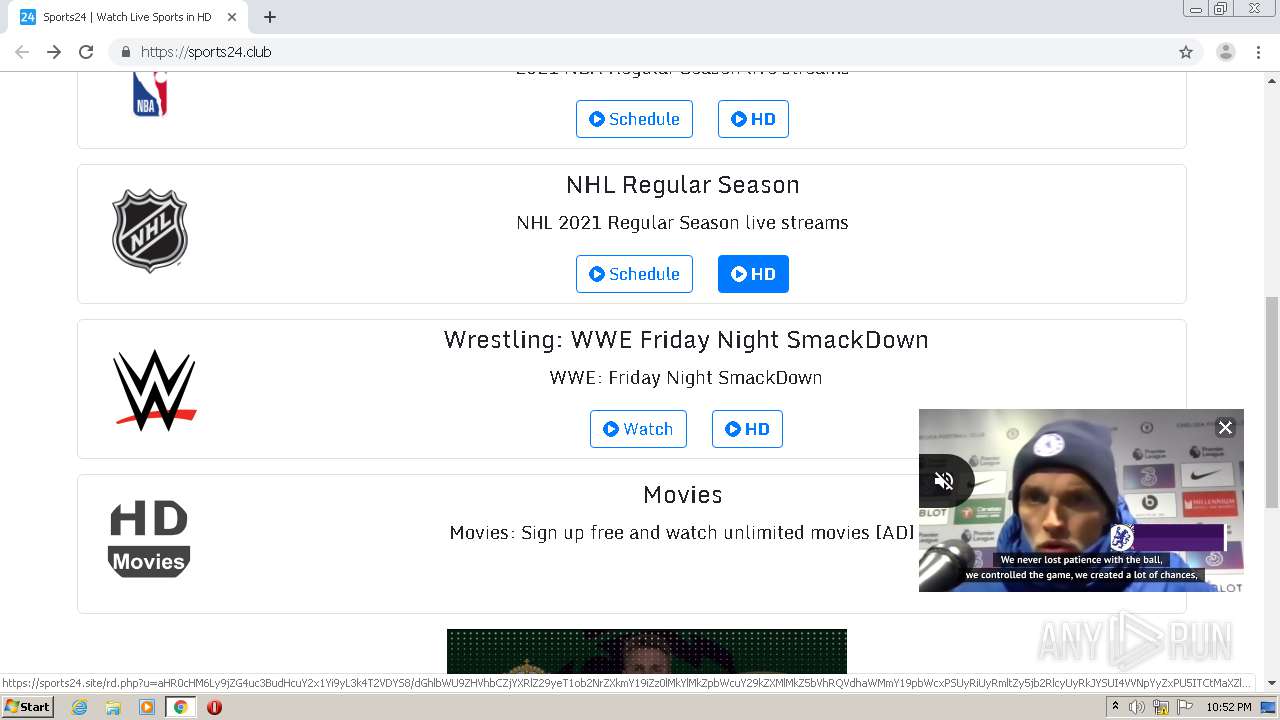Image resolution: width=1280 pixels, height=720 pixels.
Task: Go forward in browser history
Action: (x=54, y=52)
